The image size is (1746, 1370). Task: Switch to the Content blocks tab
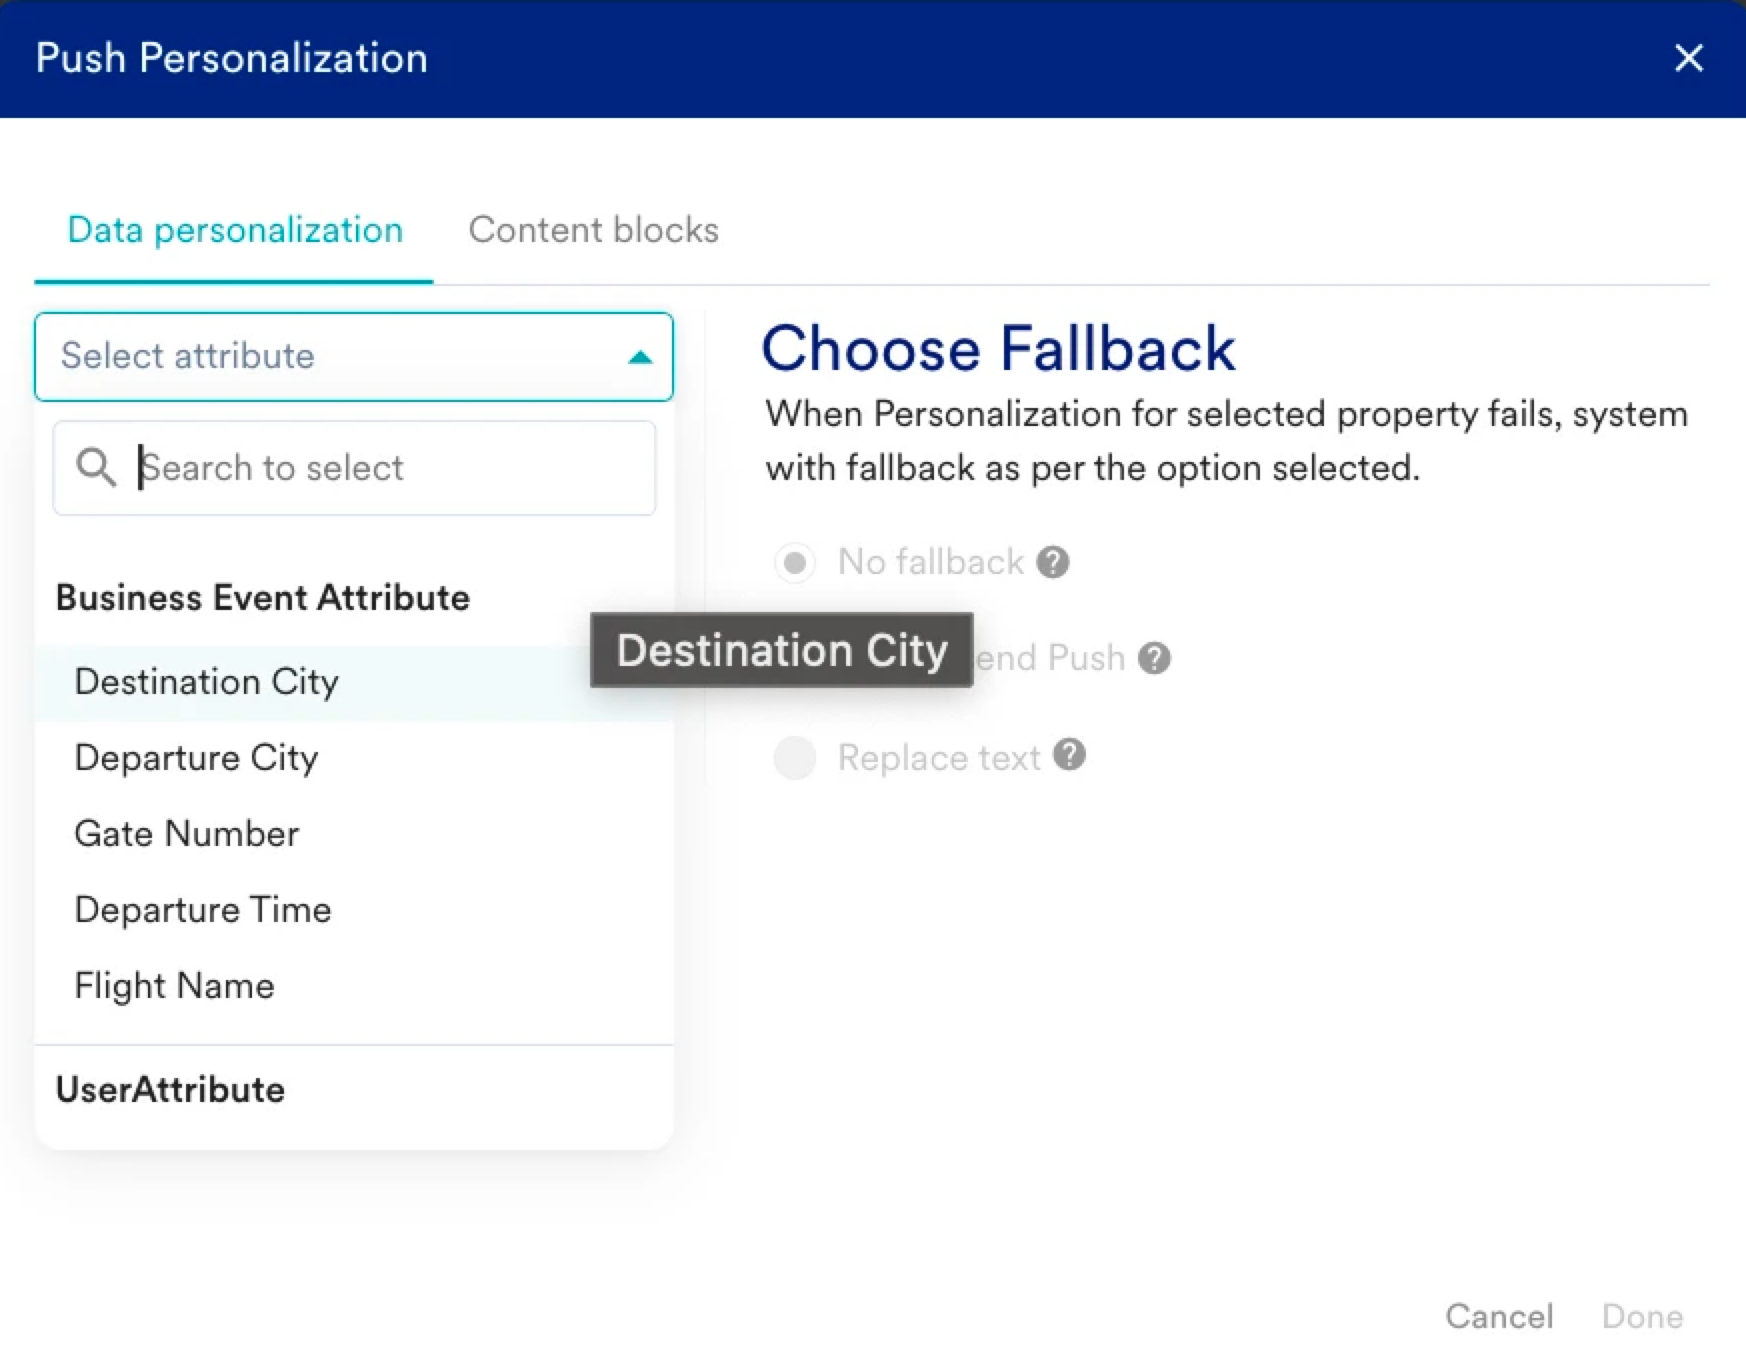(x=593, y=230)
